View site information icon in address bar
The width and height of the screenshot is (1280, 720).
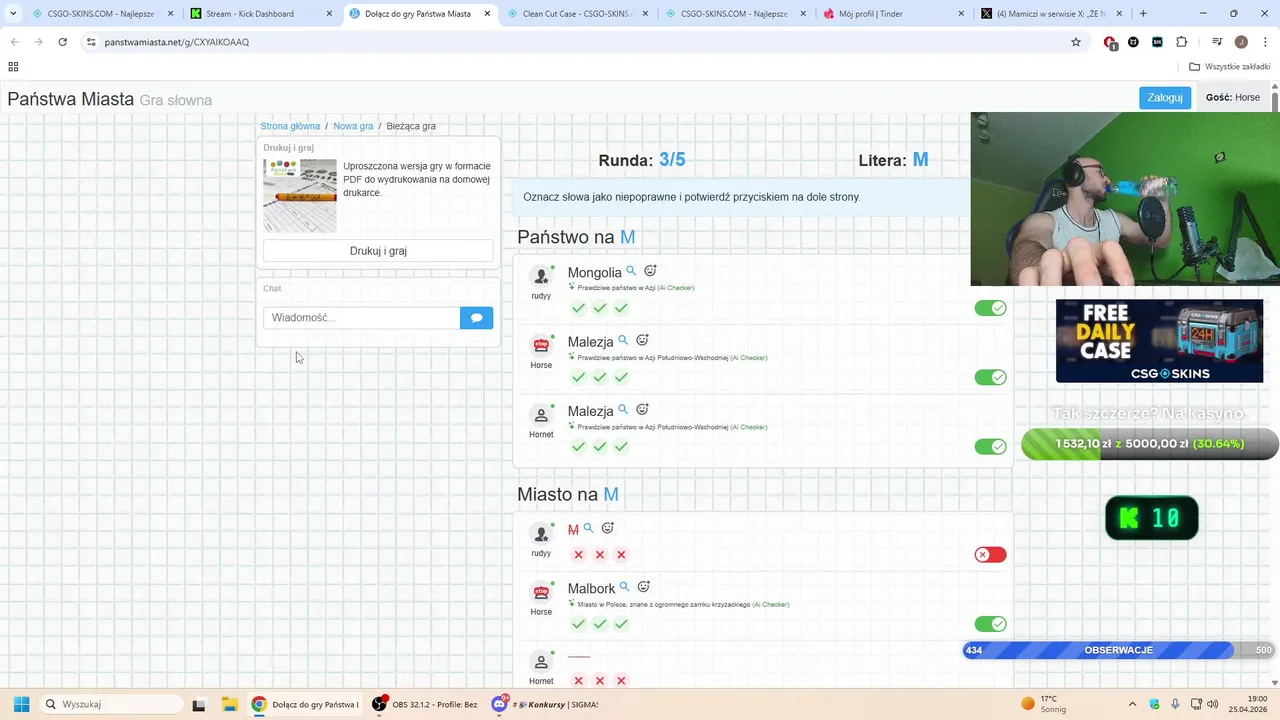[90, 42]
